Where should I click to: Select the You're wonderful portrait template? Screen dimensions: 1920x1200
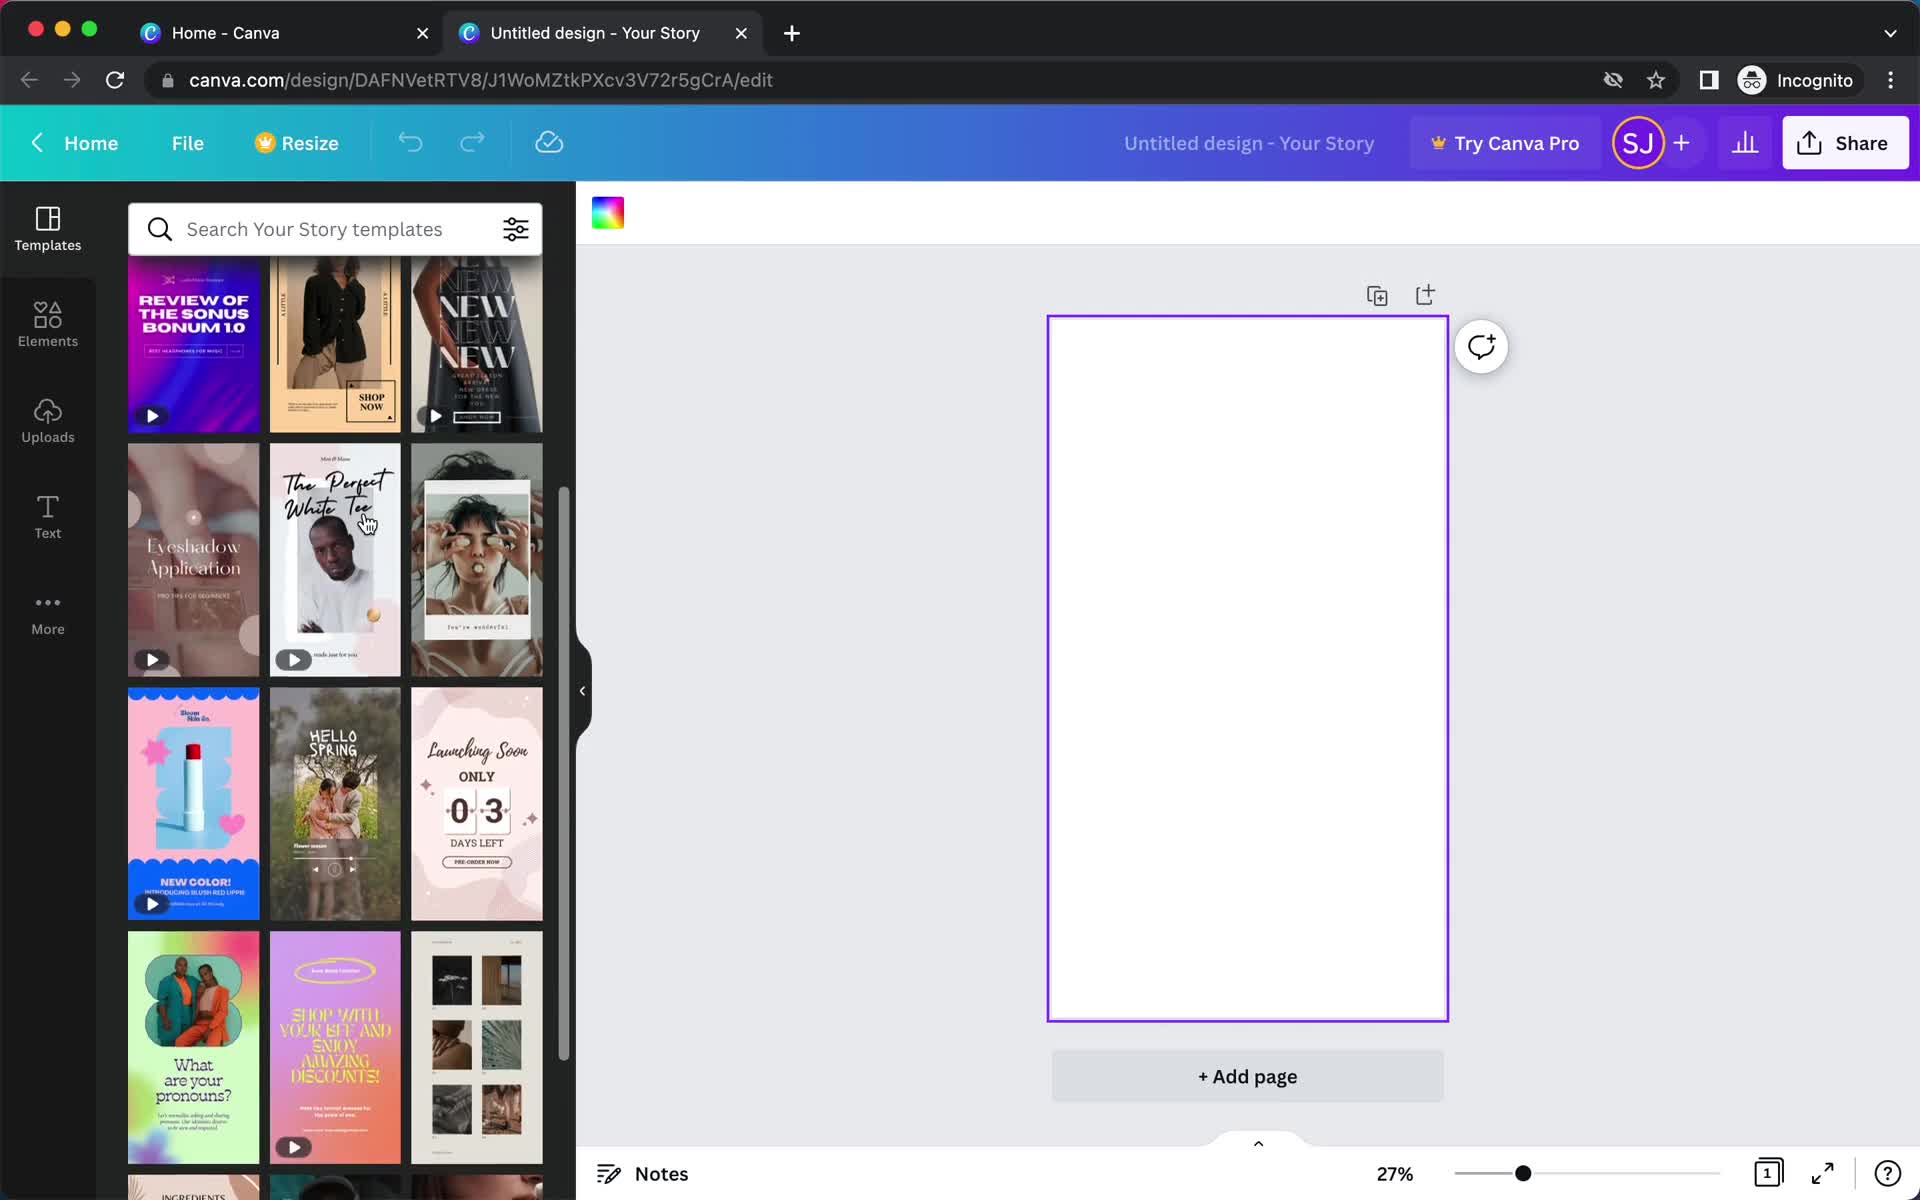click(476, 560)
